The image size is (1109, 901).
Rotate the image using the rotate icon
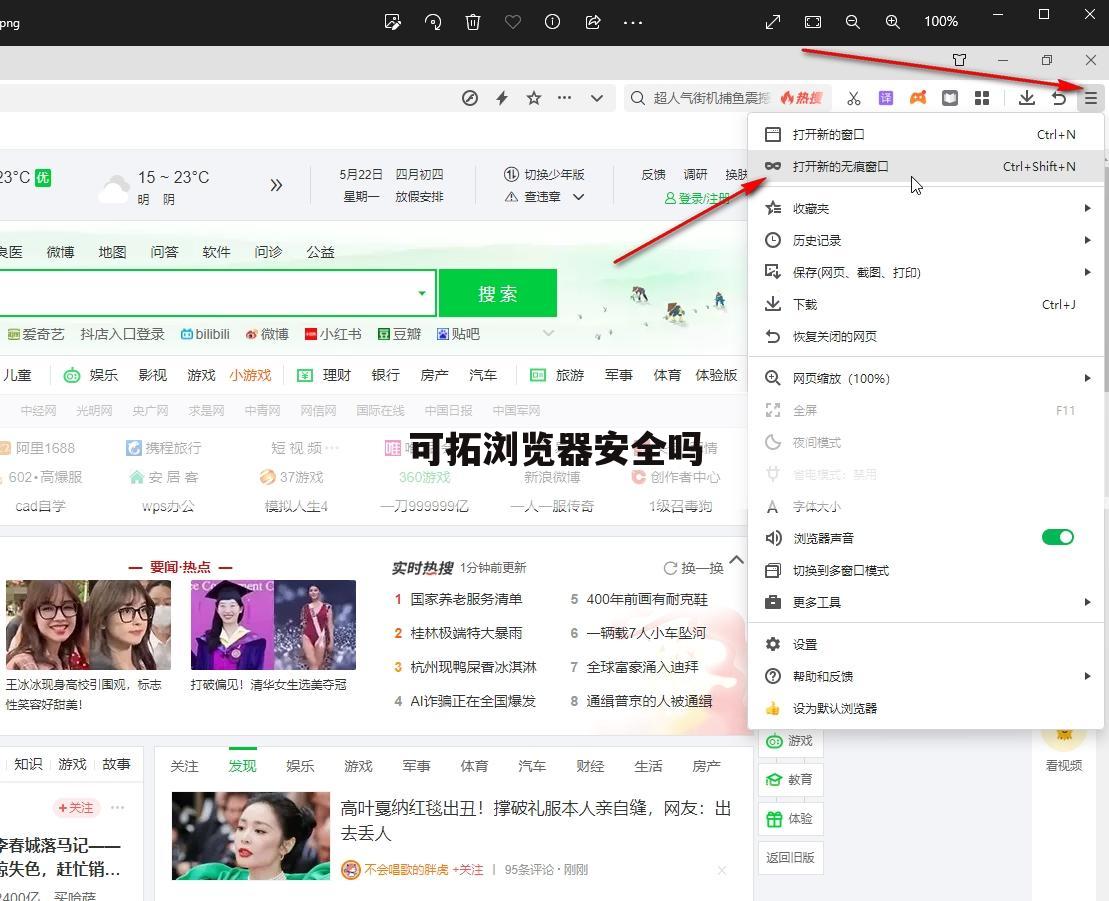(x=433, y=22)
